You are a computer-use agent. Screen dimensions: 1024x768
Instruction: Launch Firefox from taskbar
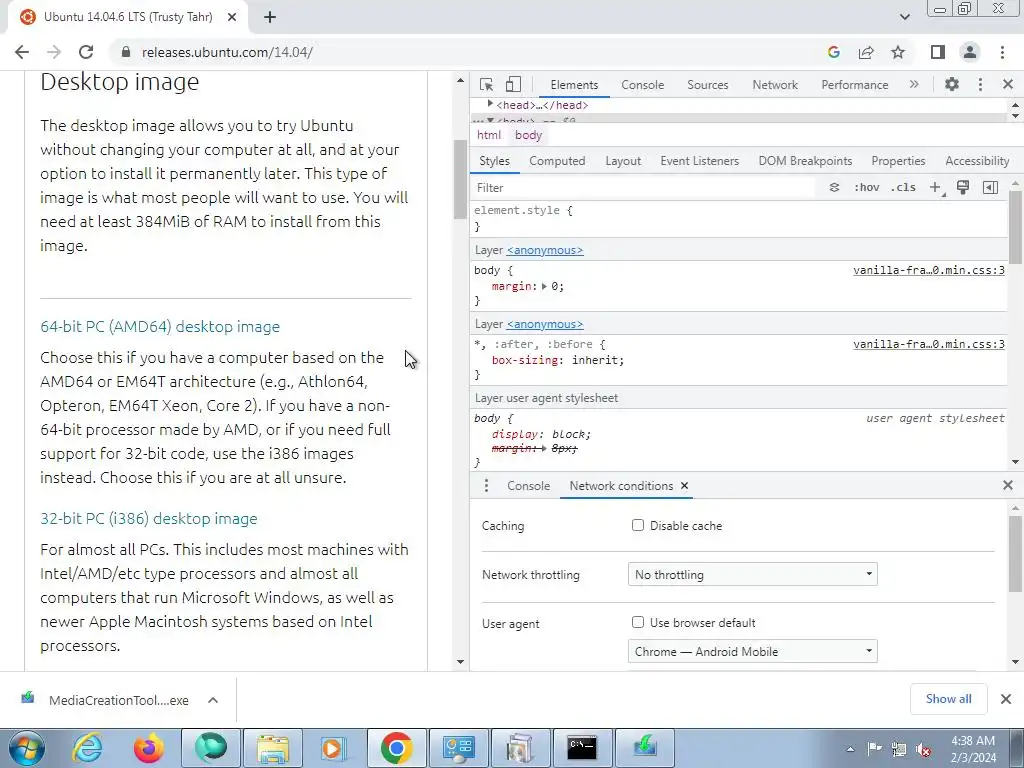click(148, 748)
